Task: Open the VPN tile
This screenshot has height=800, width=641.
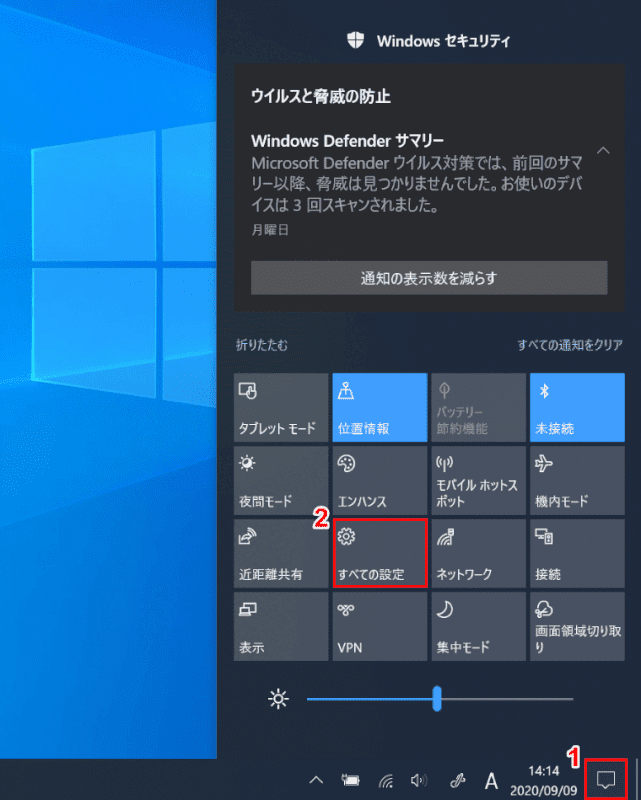Action: coord(380,627)
